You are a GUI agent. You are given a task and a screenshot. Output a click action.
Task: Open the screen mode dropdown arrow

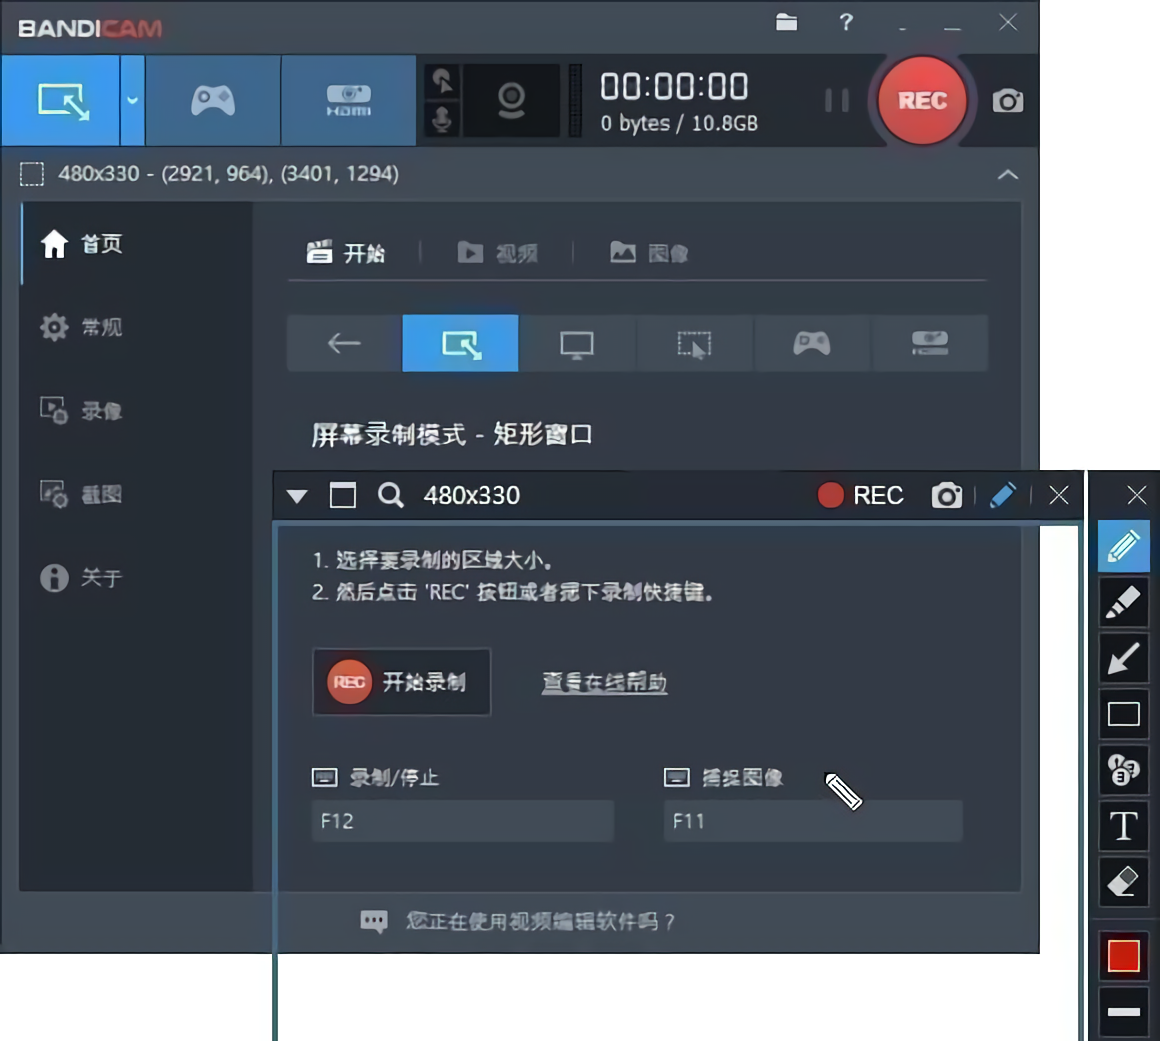(132, 101)
